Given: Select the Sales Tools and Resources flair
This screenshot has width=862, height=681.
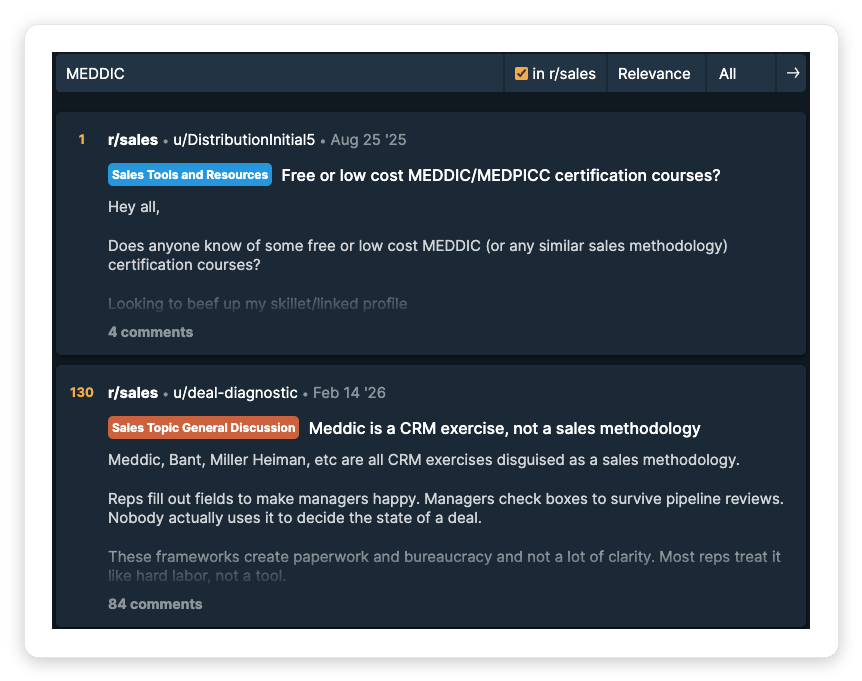Looking at the screenshot, I should click(x=190, y=175).
